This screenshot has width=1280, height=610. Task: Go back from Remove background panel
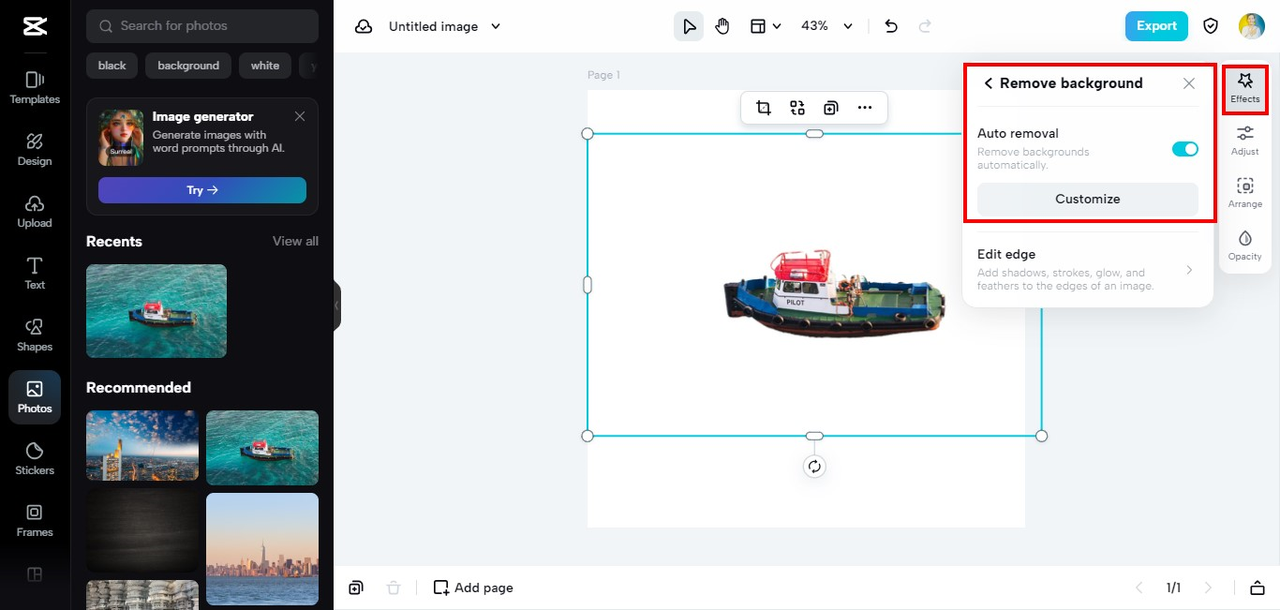click(x=988, y=84)
